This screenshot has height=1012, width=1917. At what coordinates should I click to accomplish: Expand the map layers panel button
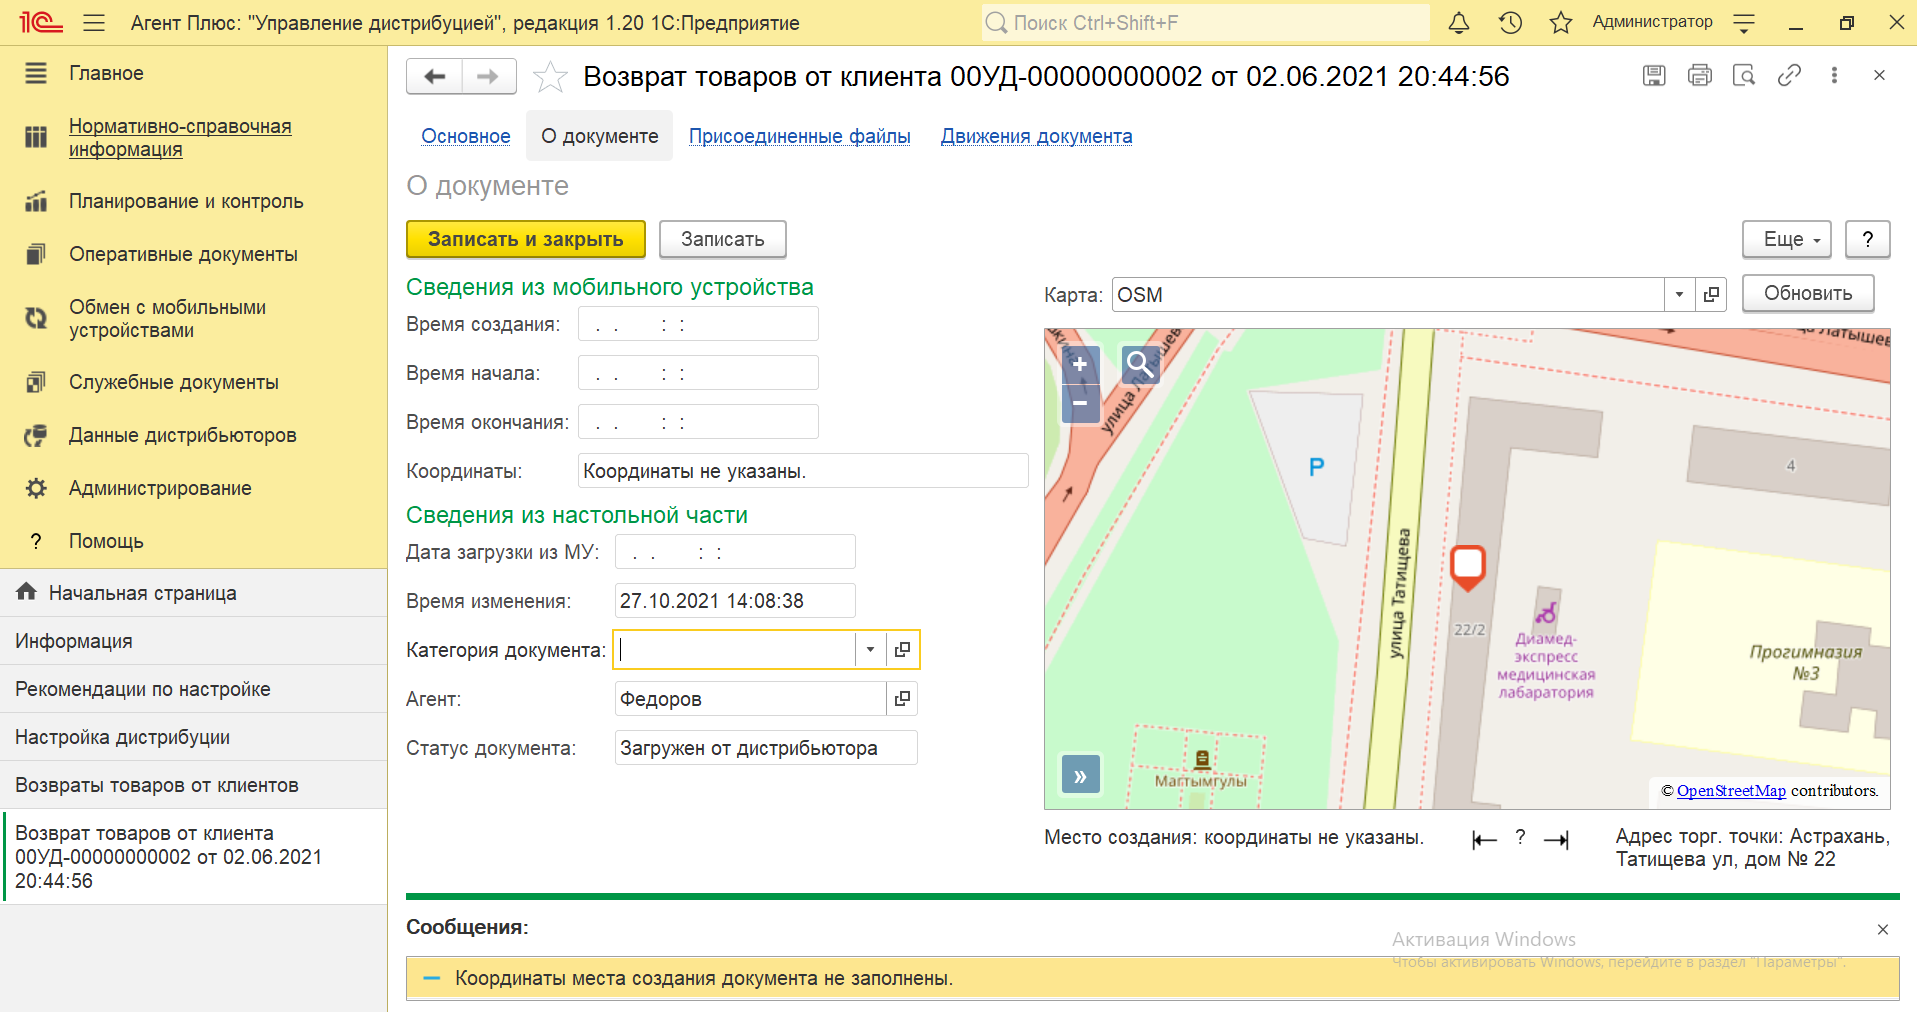point(1080,775)
